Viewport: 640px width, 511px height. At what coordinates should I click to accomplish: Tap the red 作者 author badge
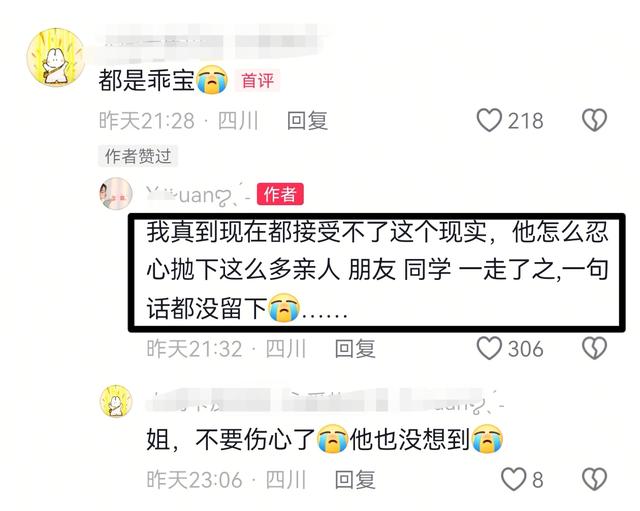click(280, 194)
